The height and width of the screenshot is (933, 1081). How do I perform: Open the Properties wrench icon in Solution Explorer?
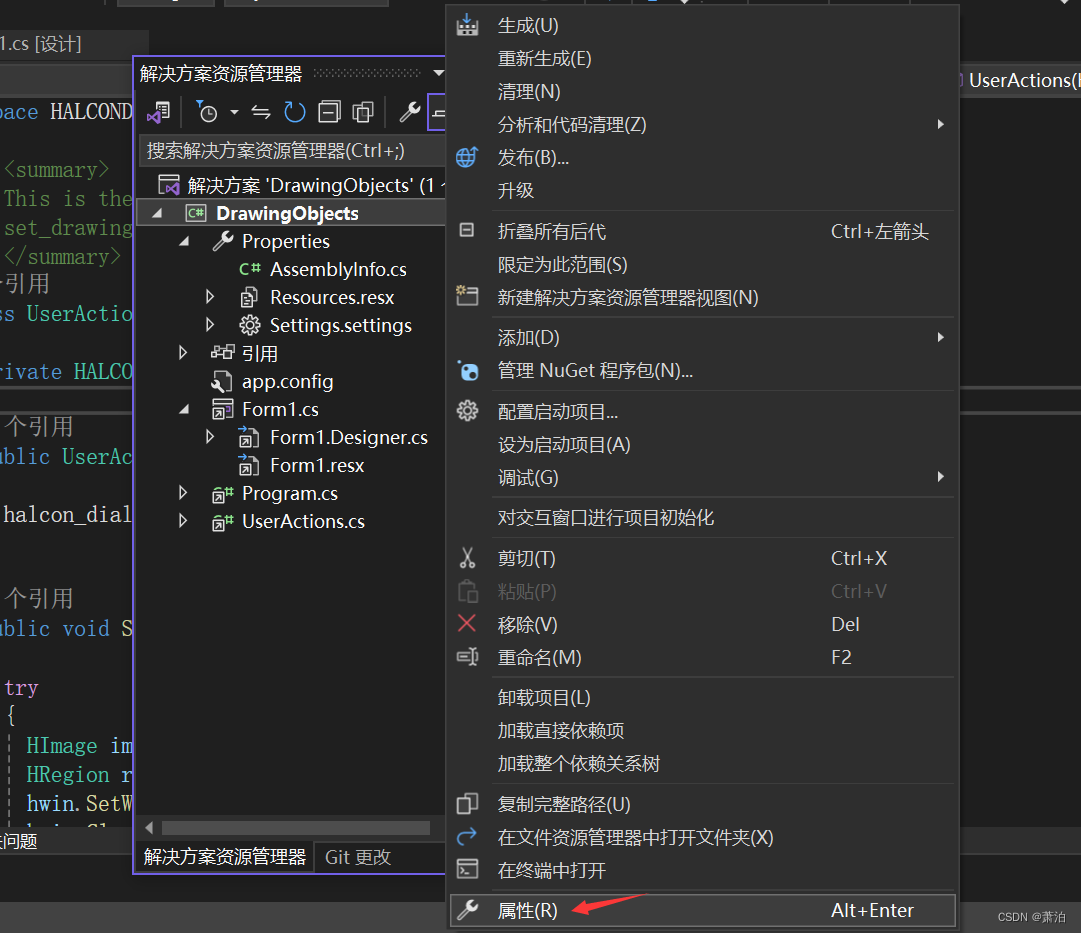(x=411, y=112)
